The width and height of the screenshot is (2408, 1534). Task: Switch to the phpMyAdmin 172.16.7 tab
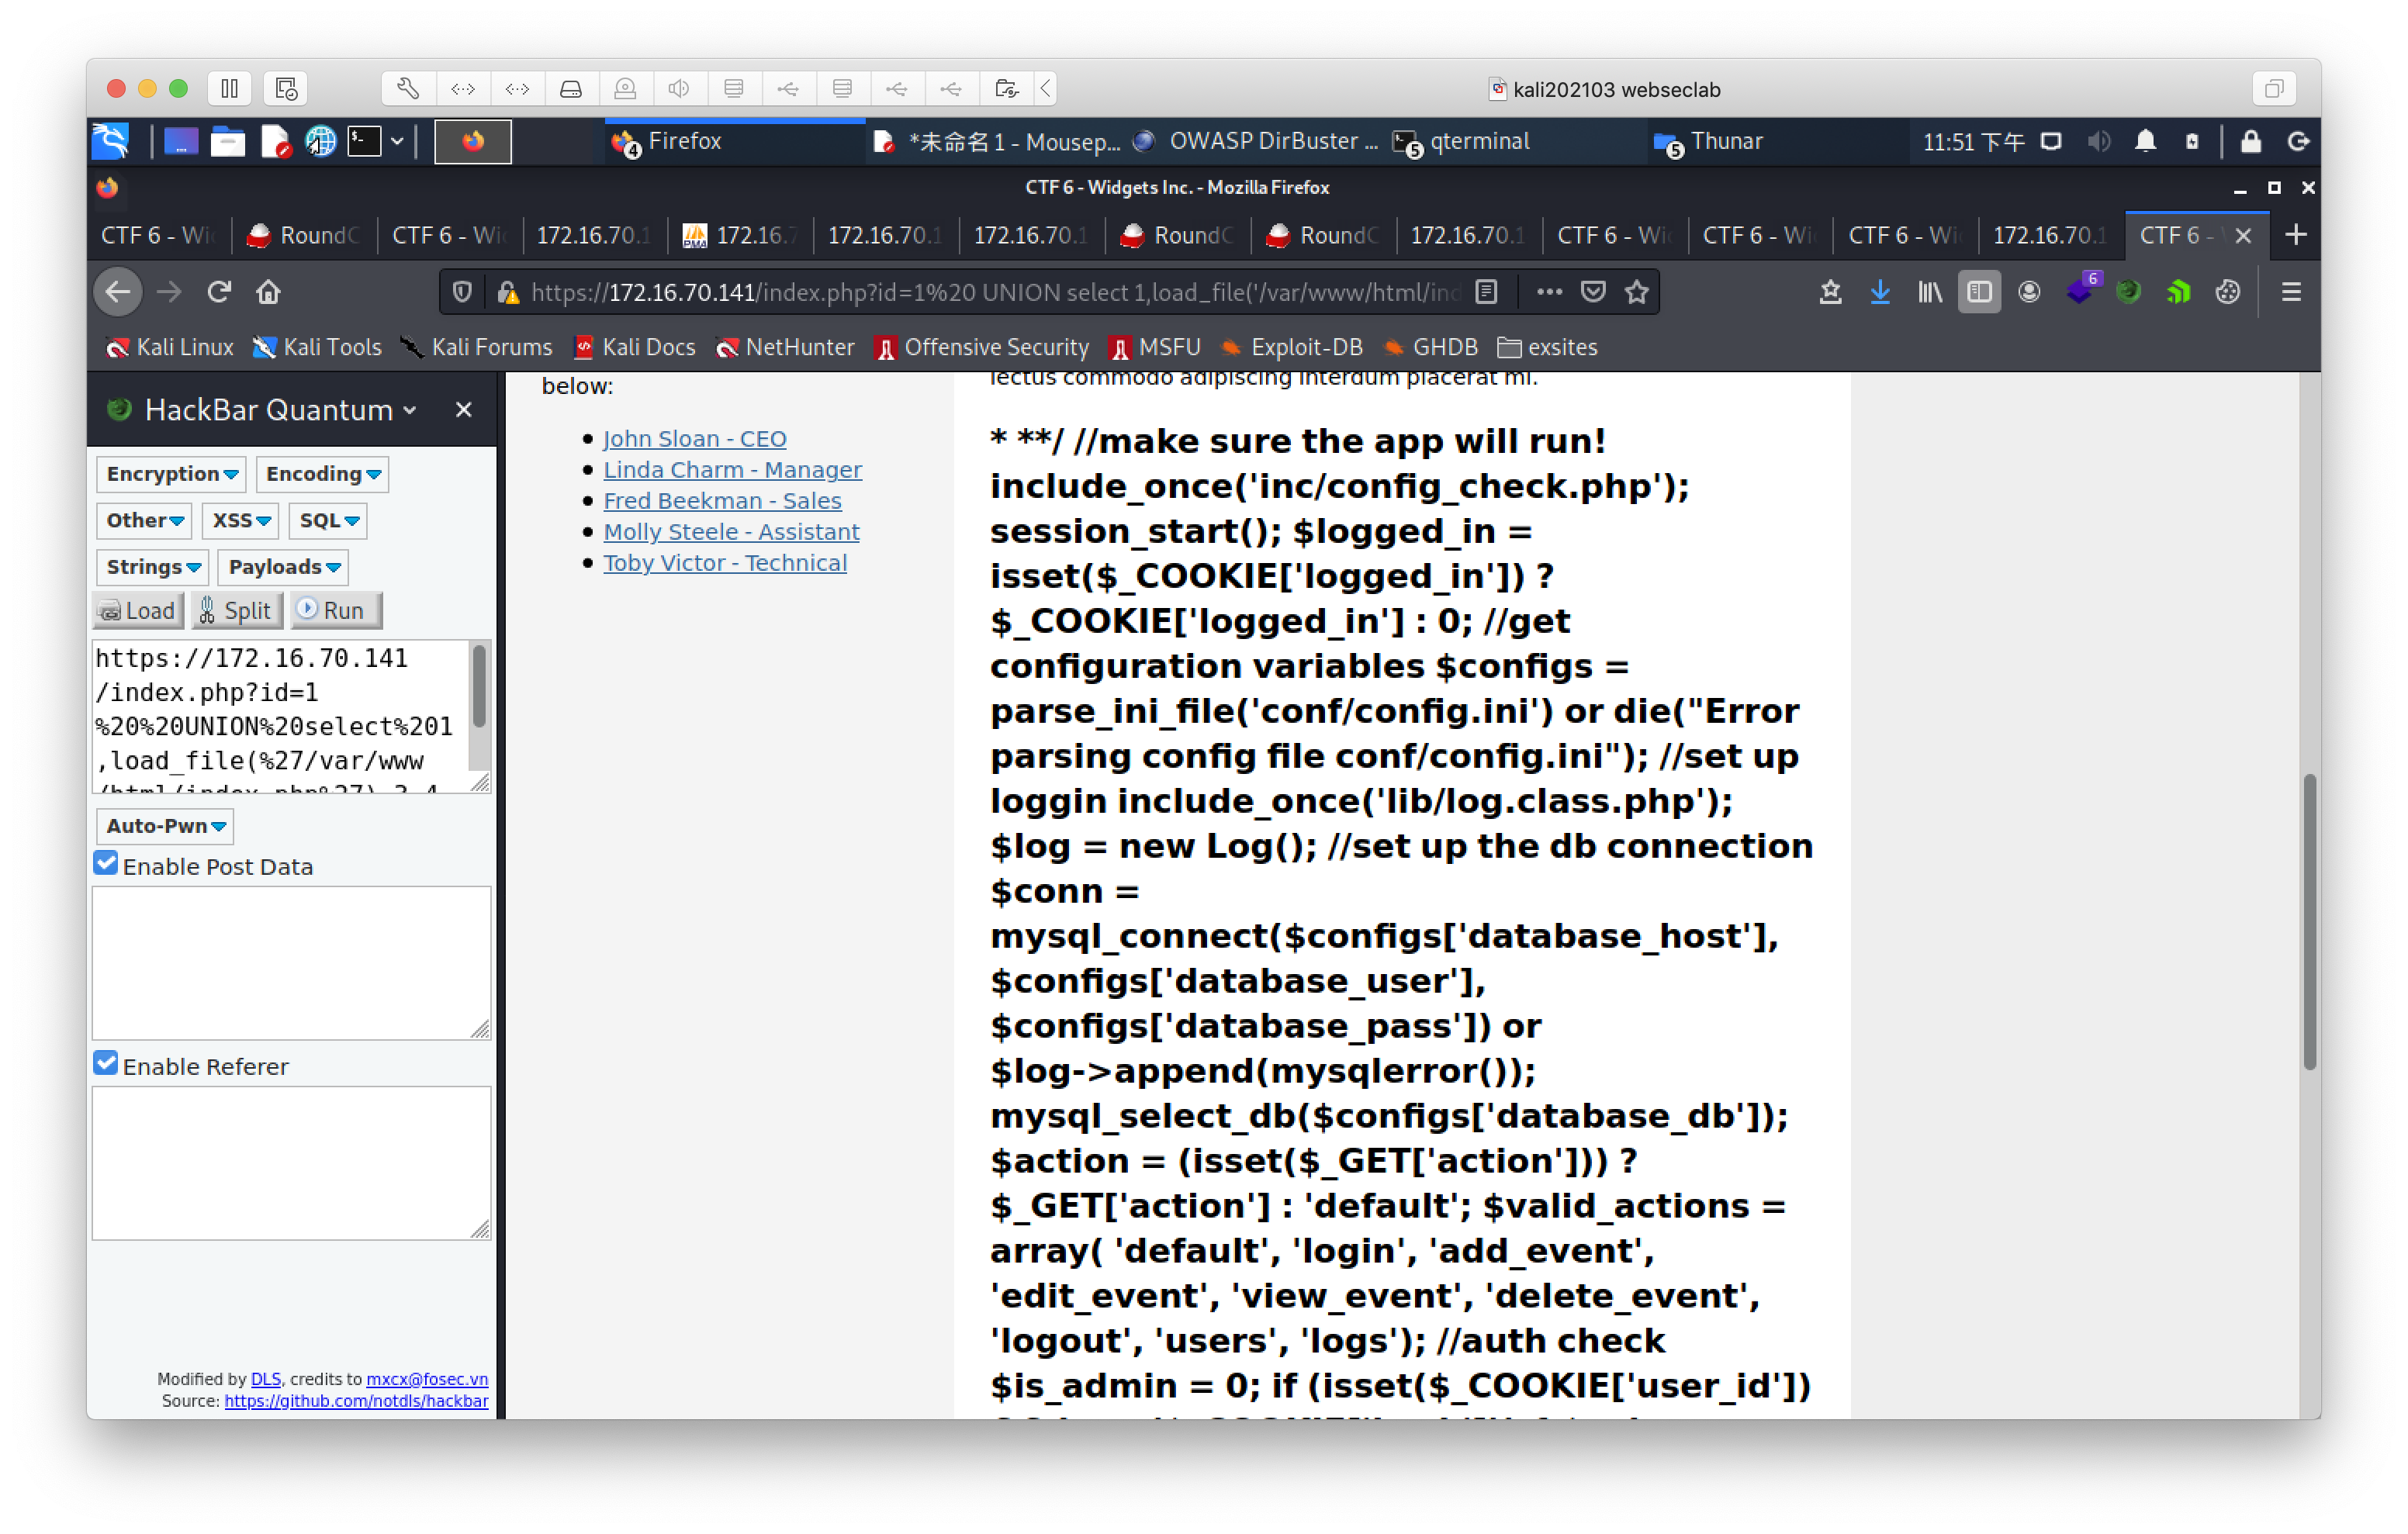tap(740, 235)
